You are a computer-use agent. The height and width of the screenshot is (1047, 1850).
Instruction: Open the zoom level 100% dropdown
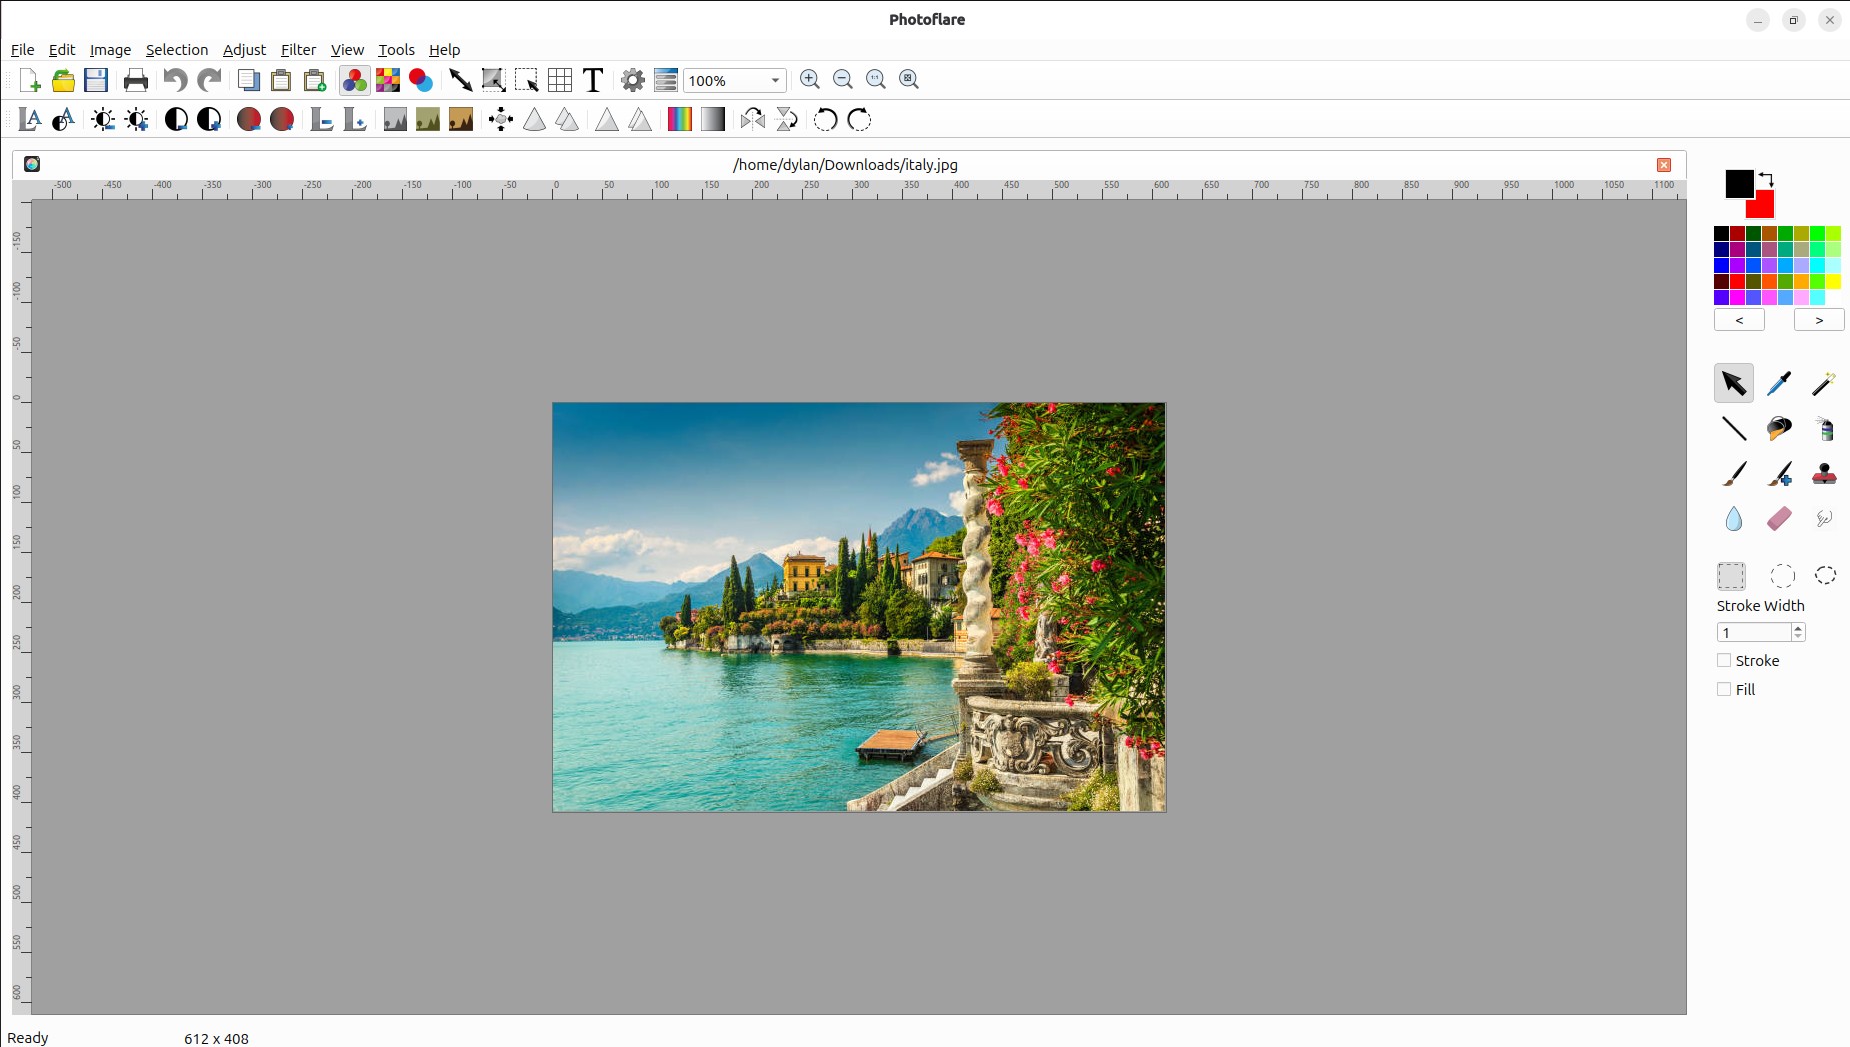(x=735, y=80)
